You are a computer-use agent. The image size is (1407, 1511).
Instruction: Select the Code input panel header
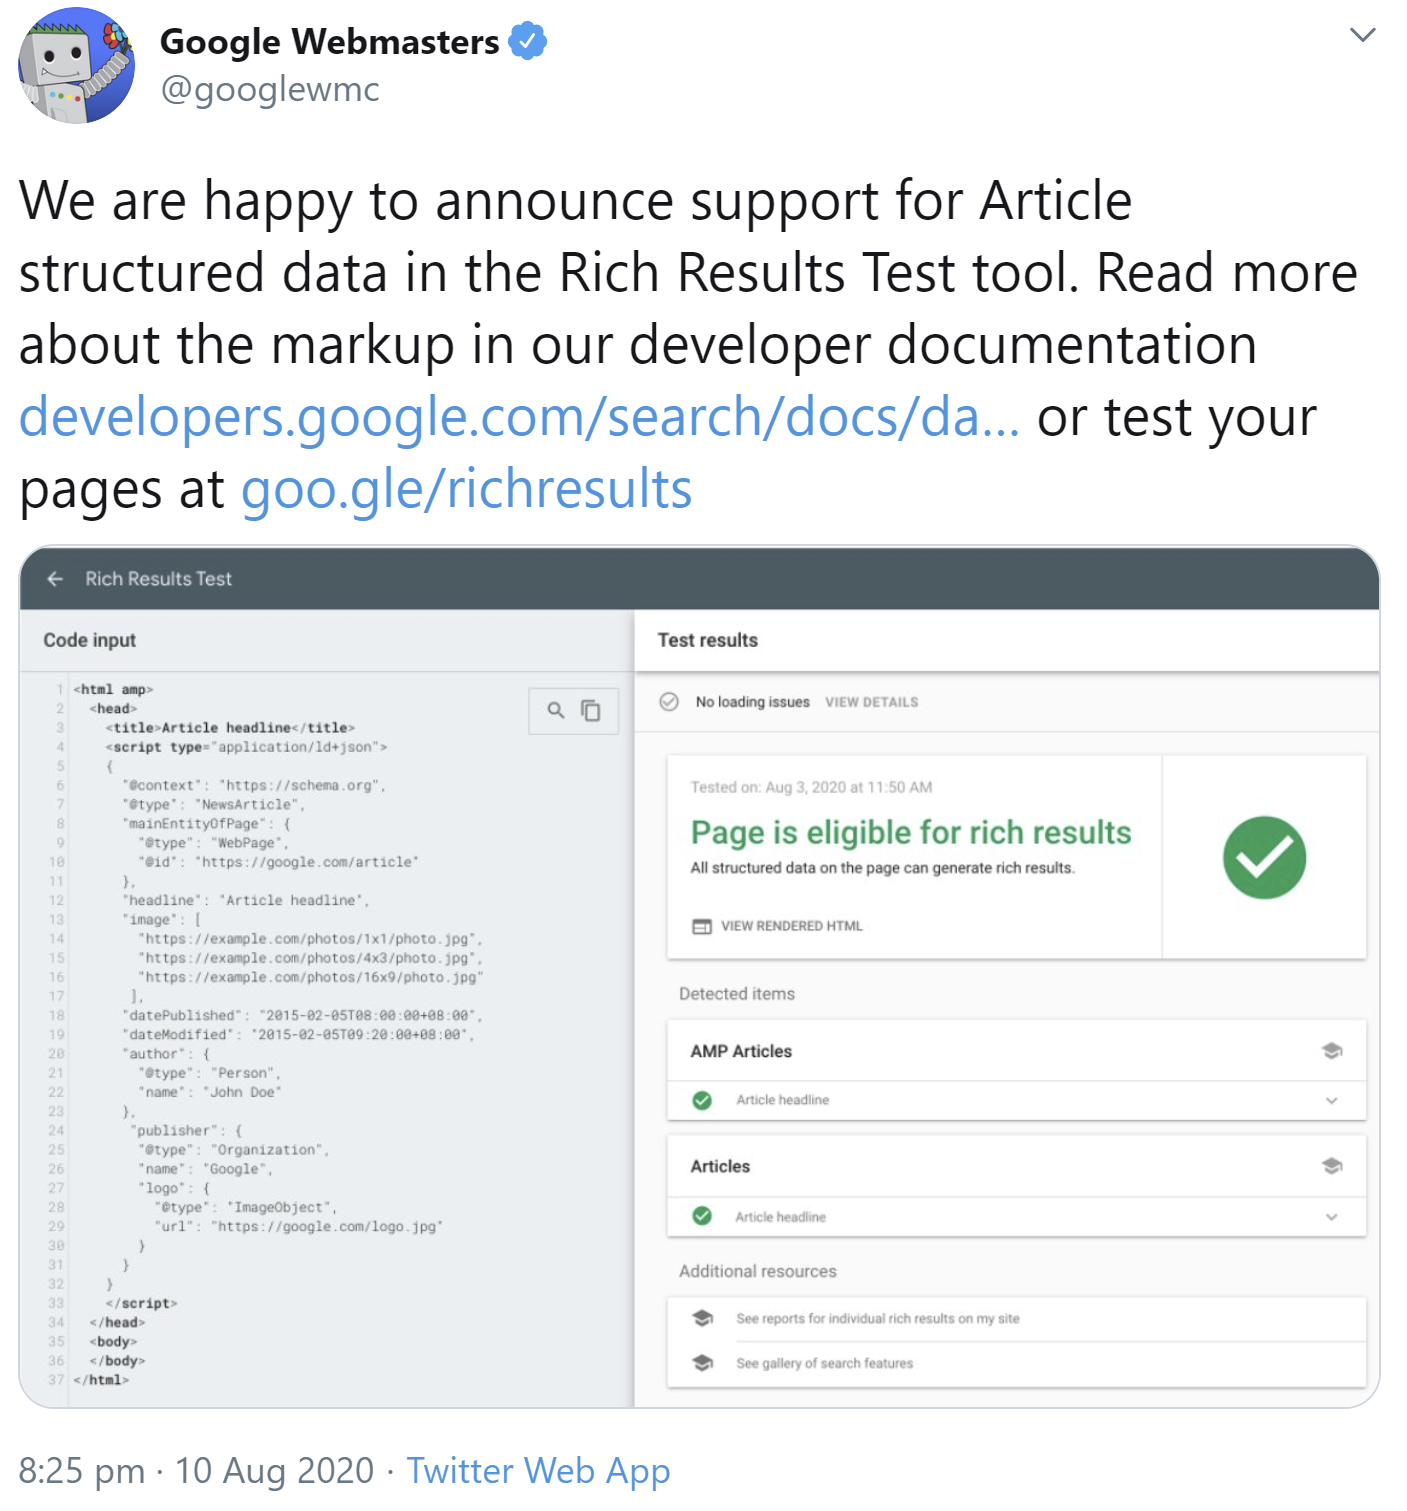(x=90, y=640)
